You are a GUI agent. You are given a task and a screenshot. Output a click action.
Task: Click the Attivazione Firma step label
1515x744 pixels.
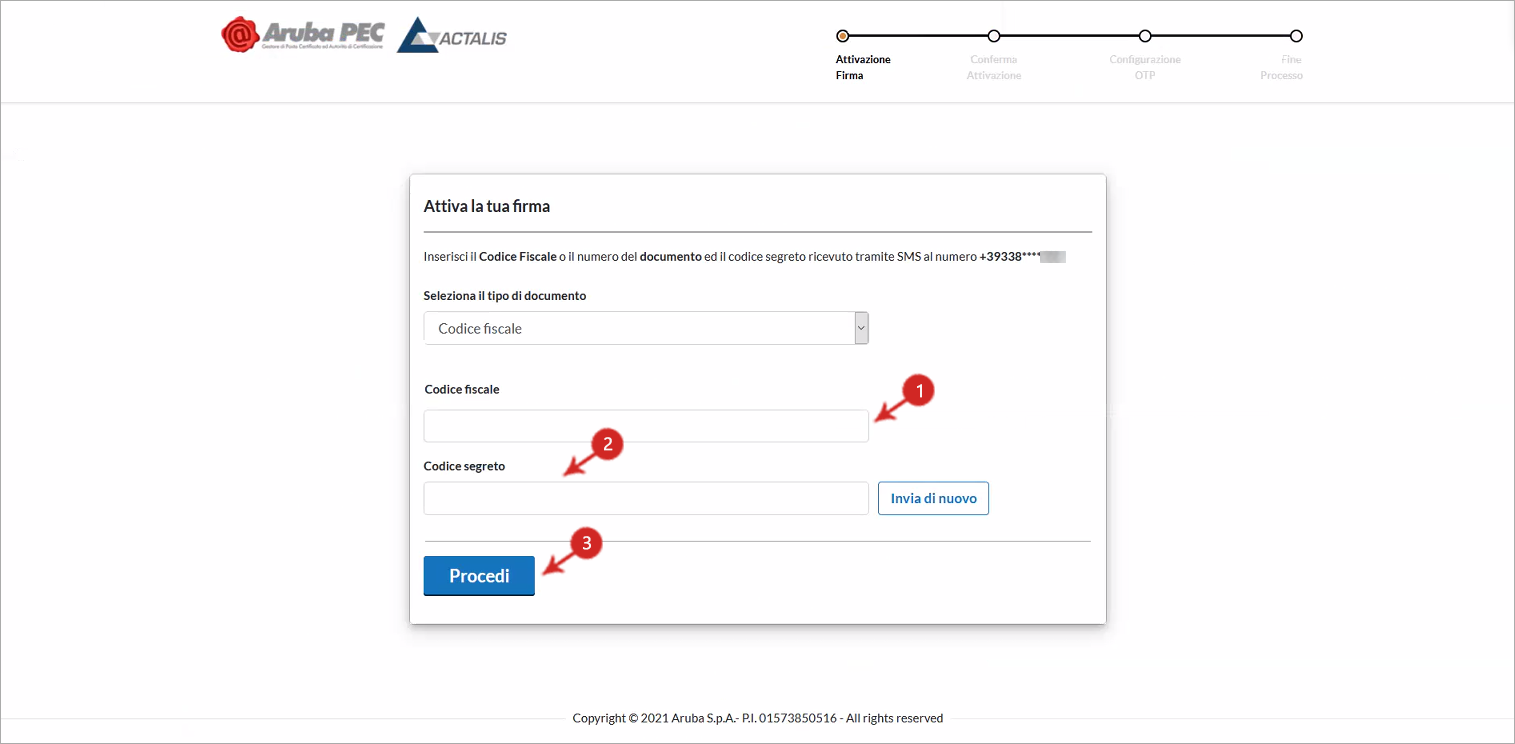(862, 67)
